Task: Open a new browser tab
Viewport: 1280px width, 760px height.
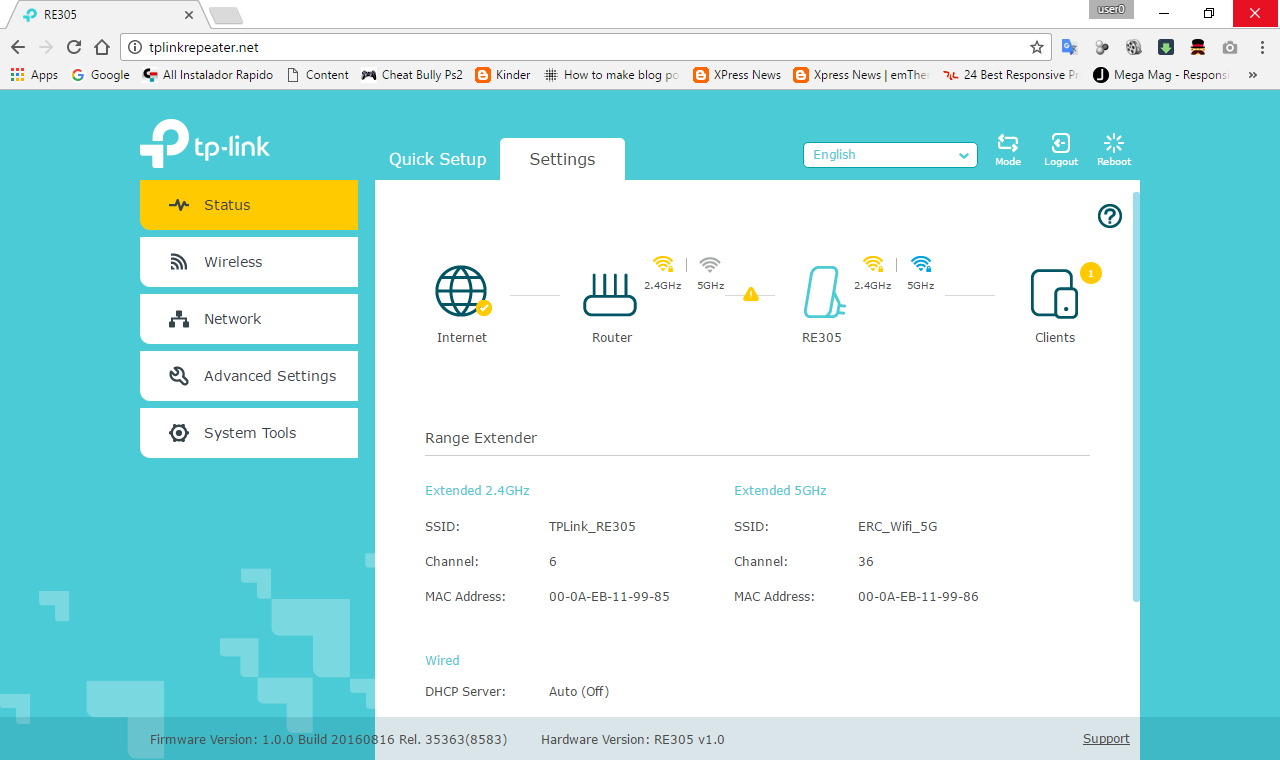Action: click(x=225, y=15)
